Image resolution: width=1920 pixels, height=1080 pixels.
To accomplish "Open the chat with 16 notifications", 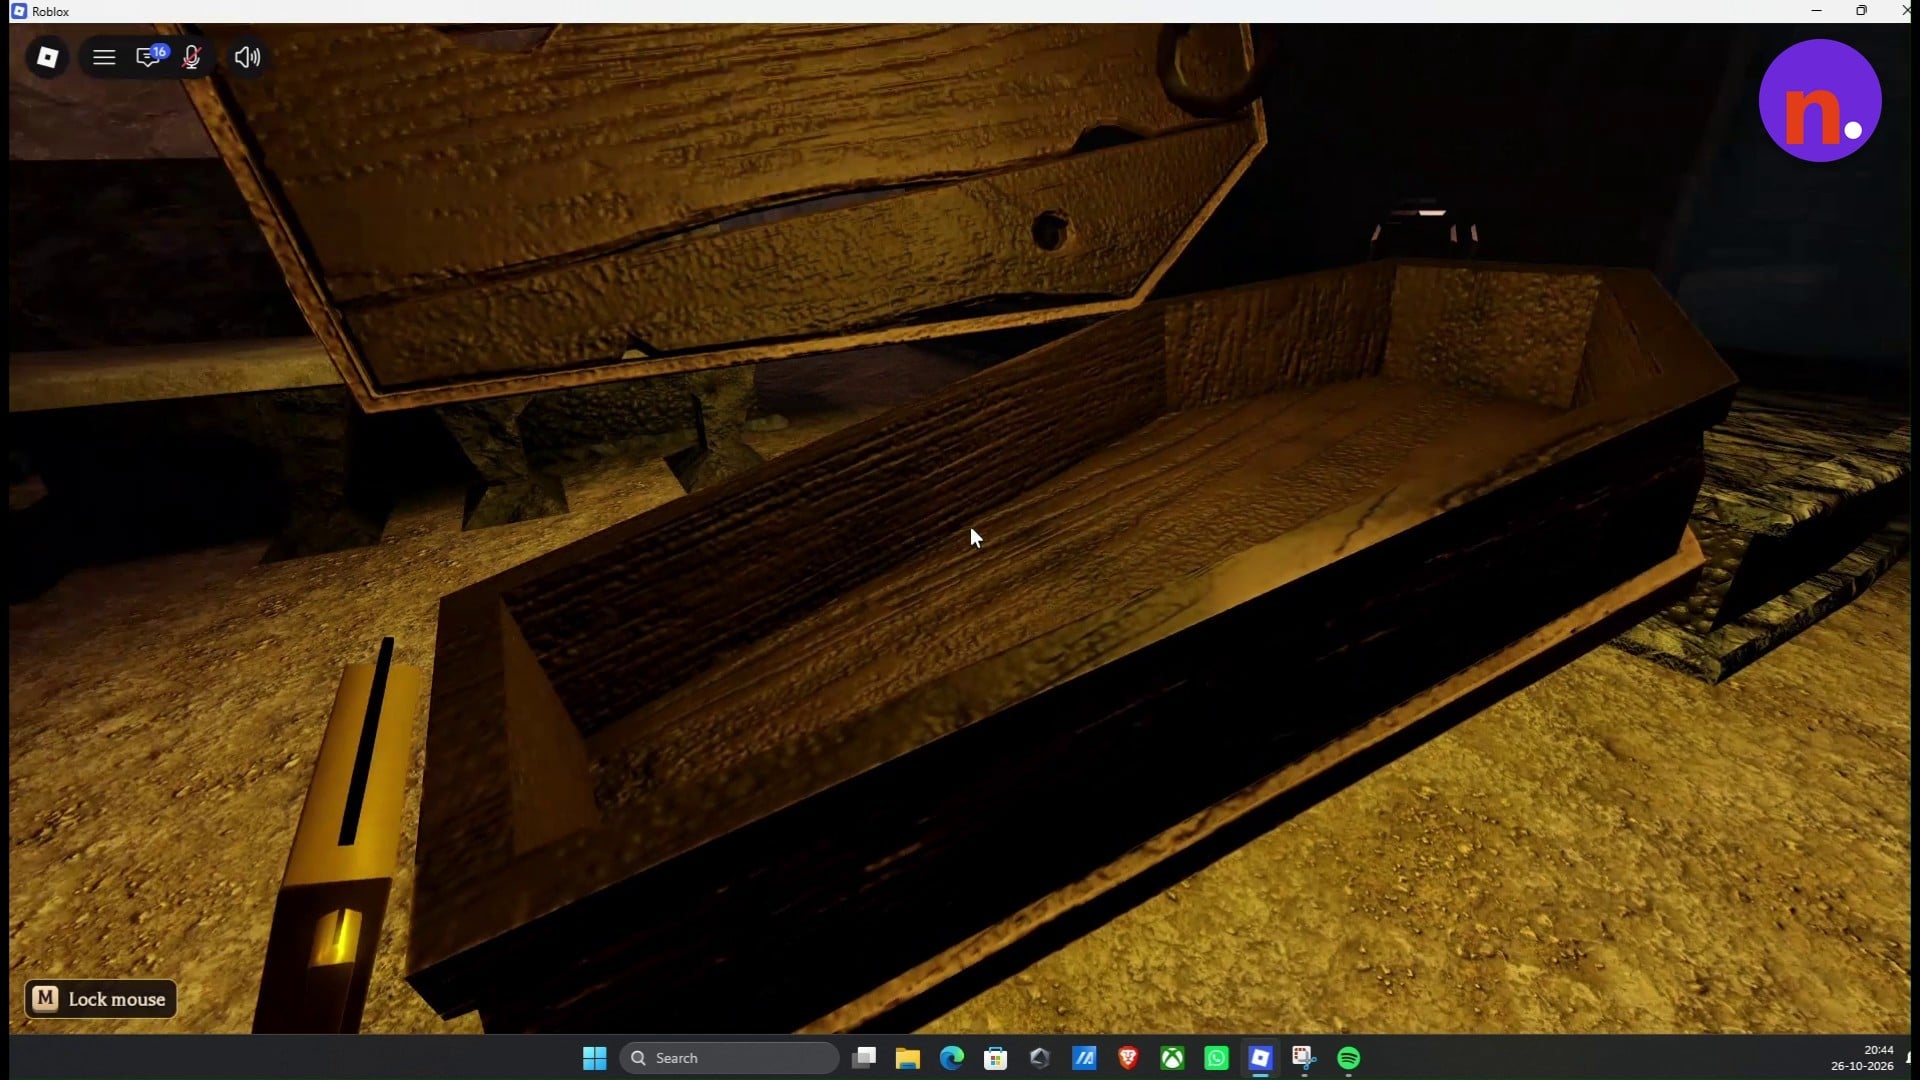I will pyautogui.click(x=149, y=56).
